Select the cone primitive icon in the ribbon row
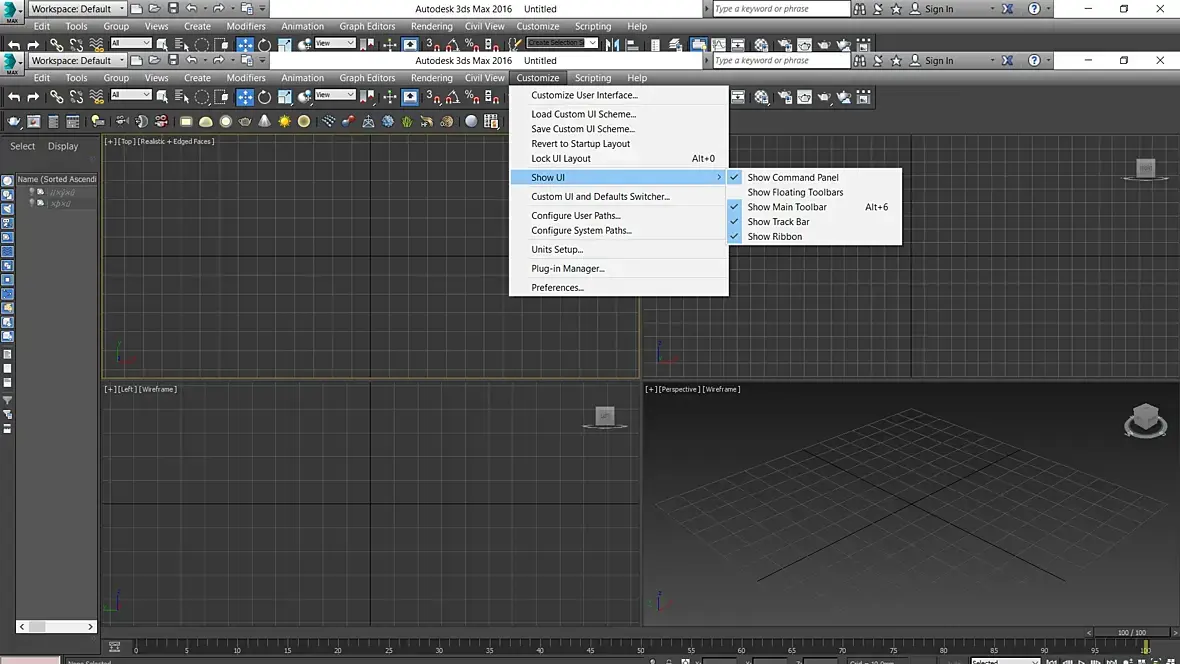The height and width of the screenshot is (664, 1180). [265, 122]
